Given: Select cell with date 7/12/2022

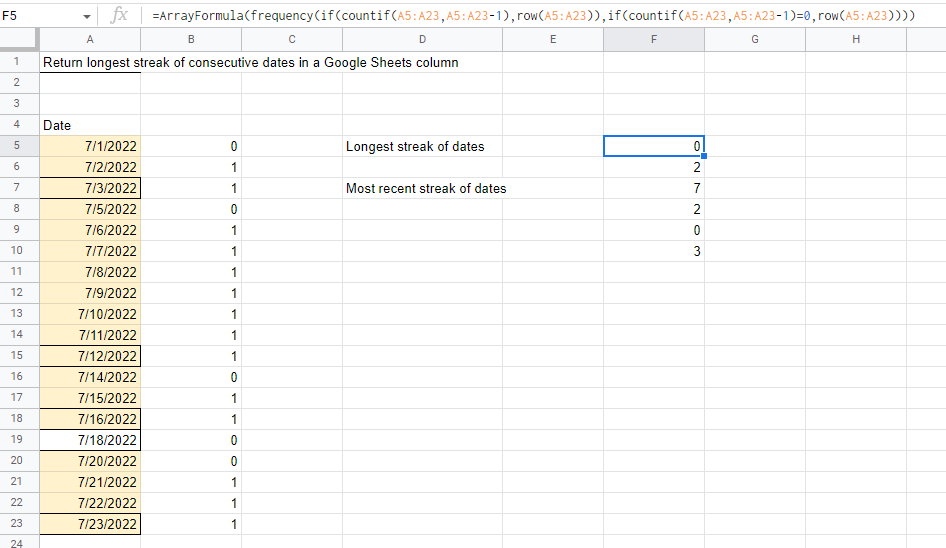Looking at the screenshot, I should pyautogui.click(x=90, y=356).
